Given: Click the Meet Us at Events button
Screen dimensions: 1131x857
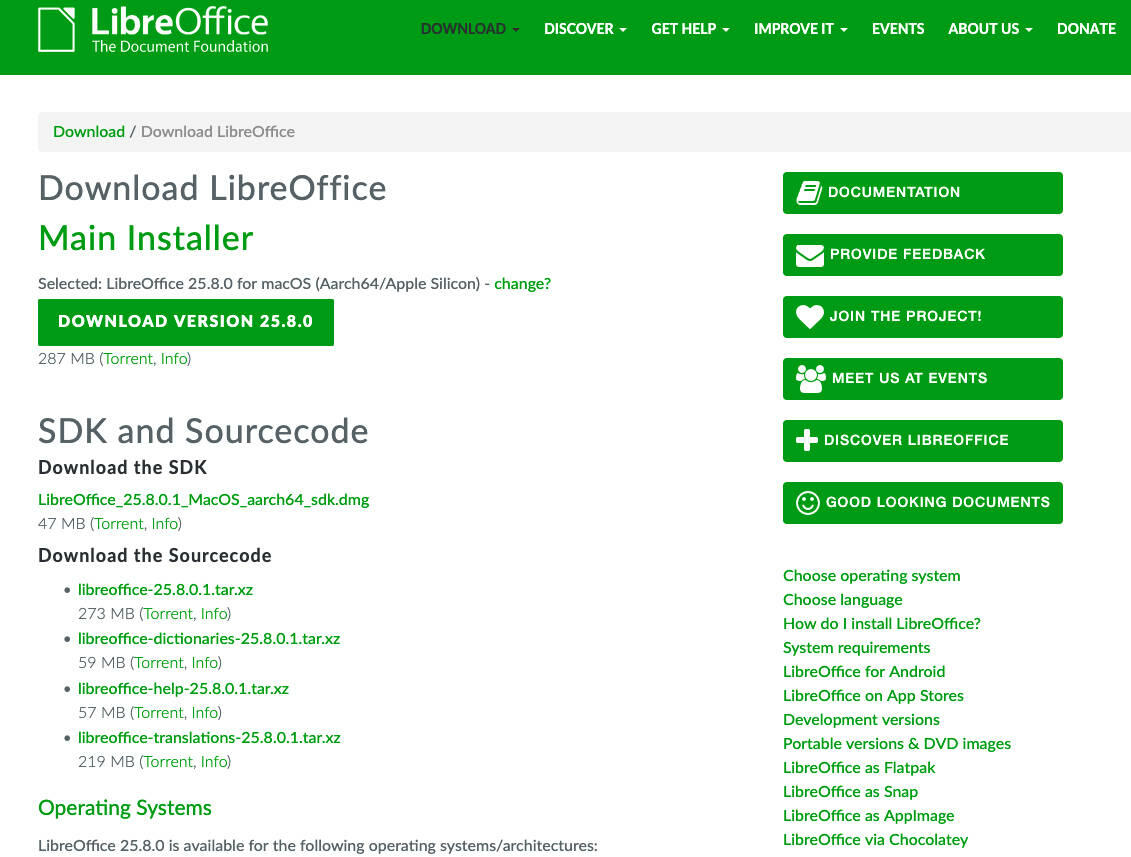Looking at the screenshot, I should tap(923, 379).
